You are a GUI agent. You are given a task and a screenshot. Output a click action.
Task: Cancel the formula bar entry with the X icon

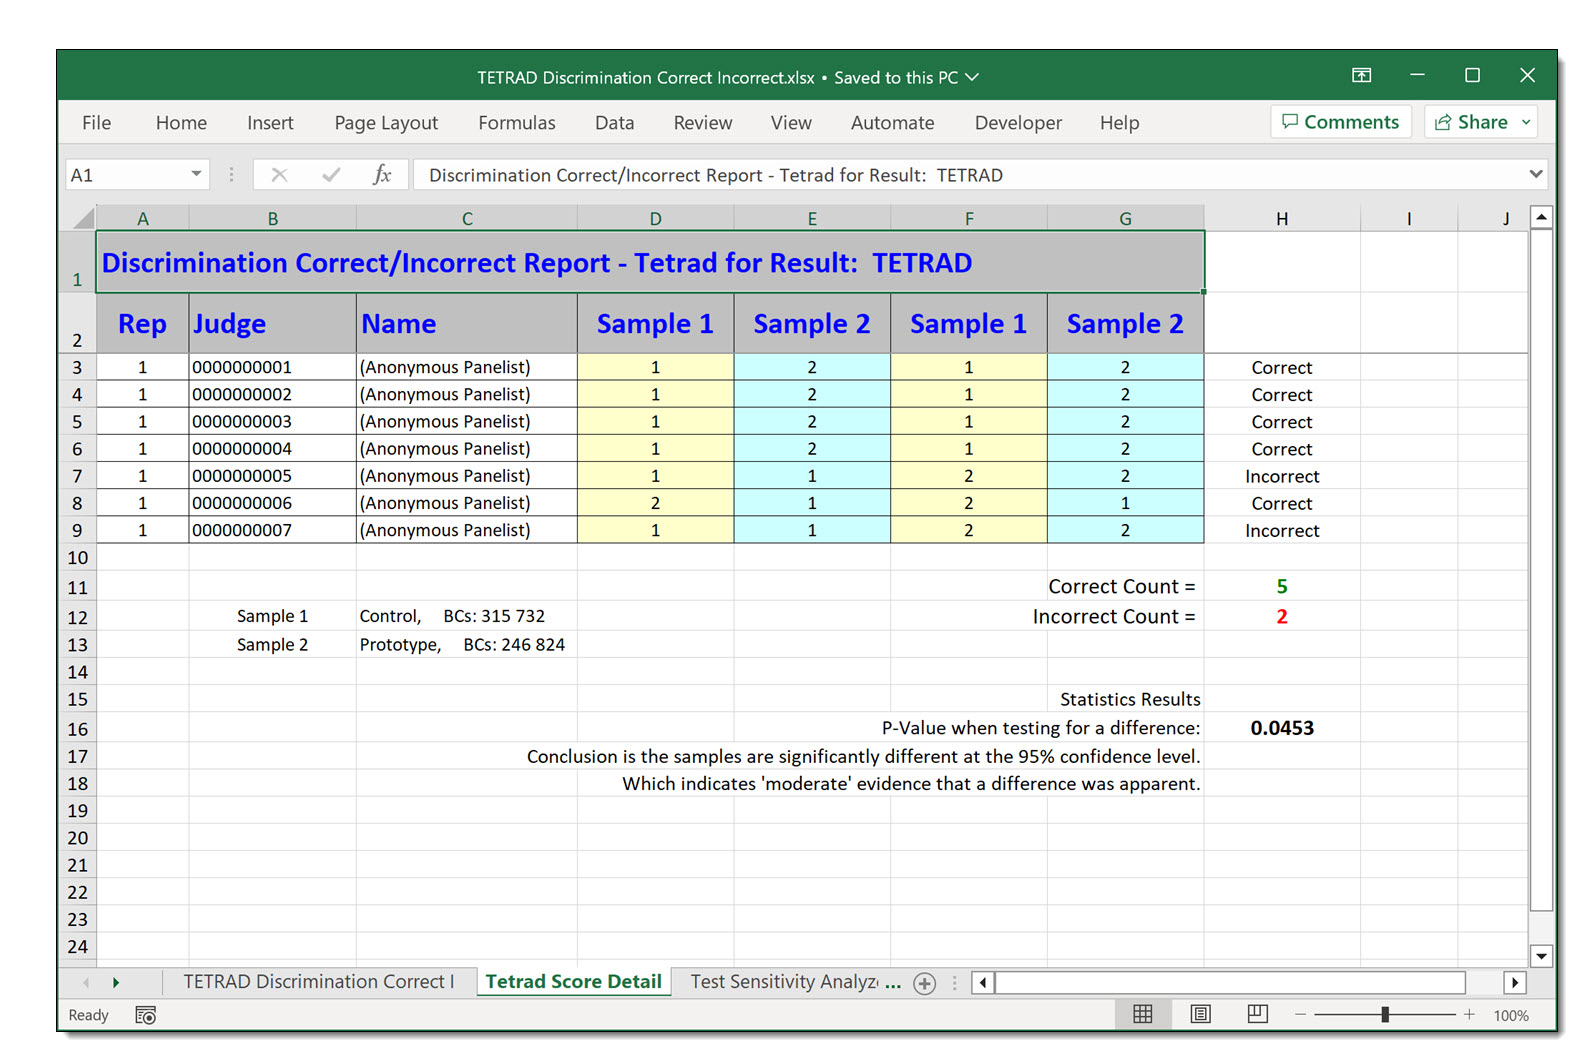(279, 175)
